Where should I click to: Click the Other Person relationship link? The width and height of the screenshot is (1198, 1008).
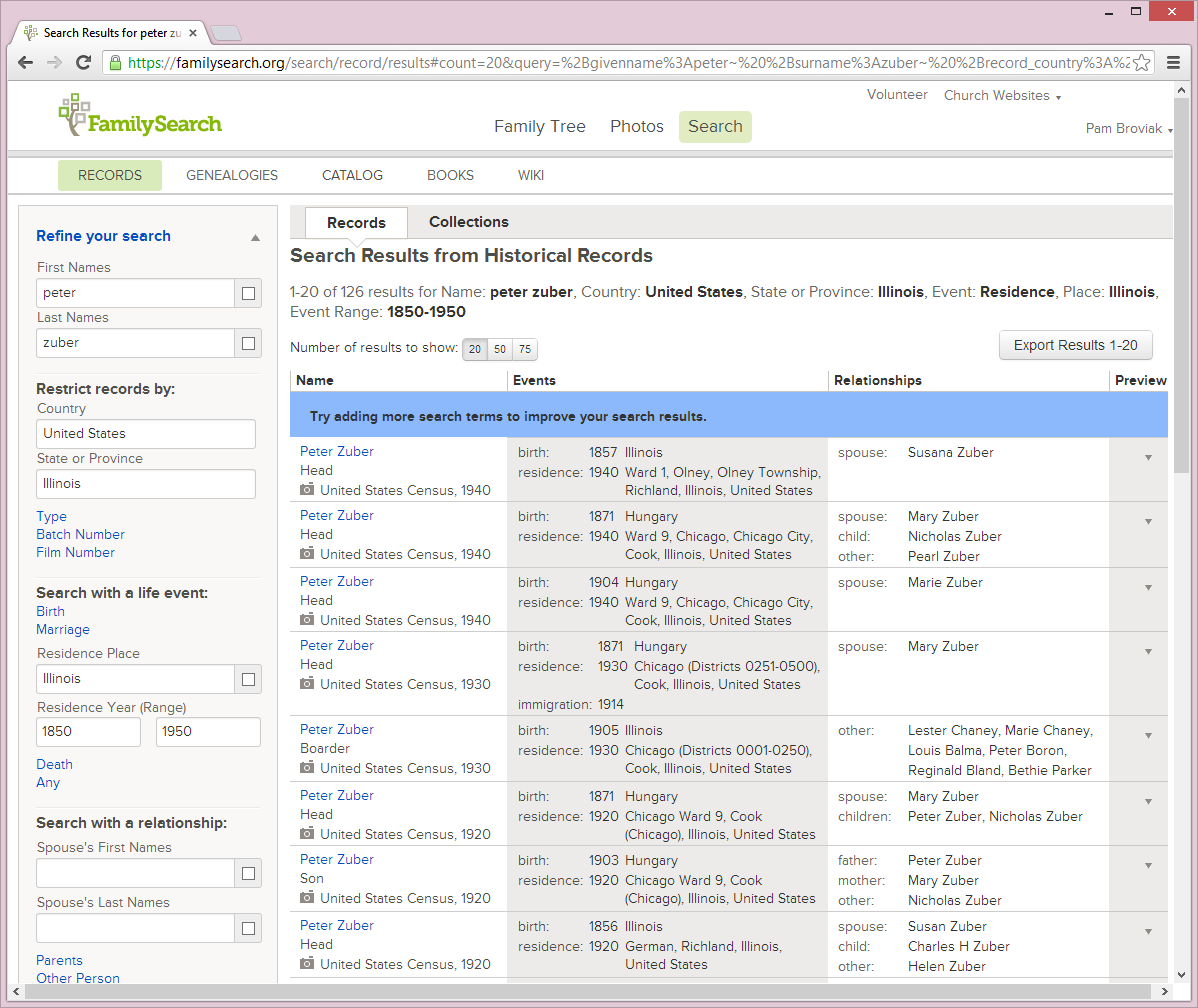pyautogui.click(x=78, y=978)
